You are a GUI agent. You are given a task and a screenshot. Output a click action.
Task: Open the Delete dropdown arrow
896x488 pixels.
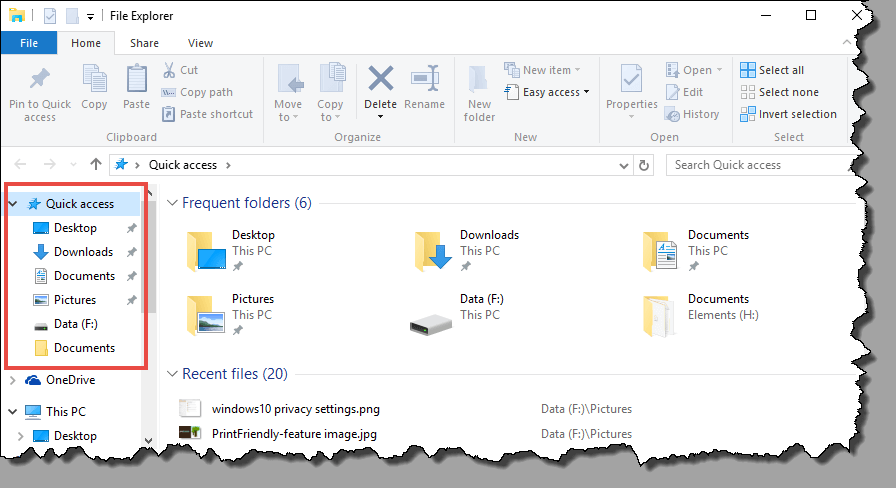point(380,117)
